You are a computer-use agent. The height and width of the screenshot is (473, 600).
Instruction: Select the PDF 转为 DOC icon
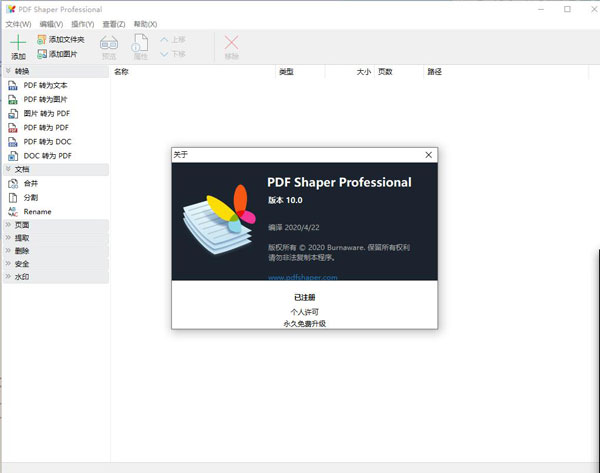tap(13, 142)
